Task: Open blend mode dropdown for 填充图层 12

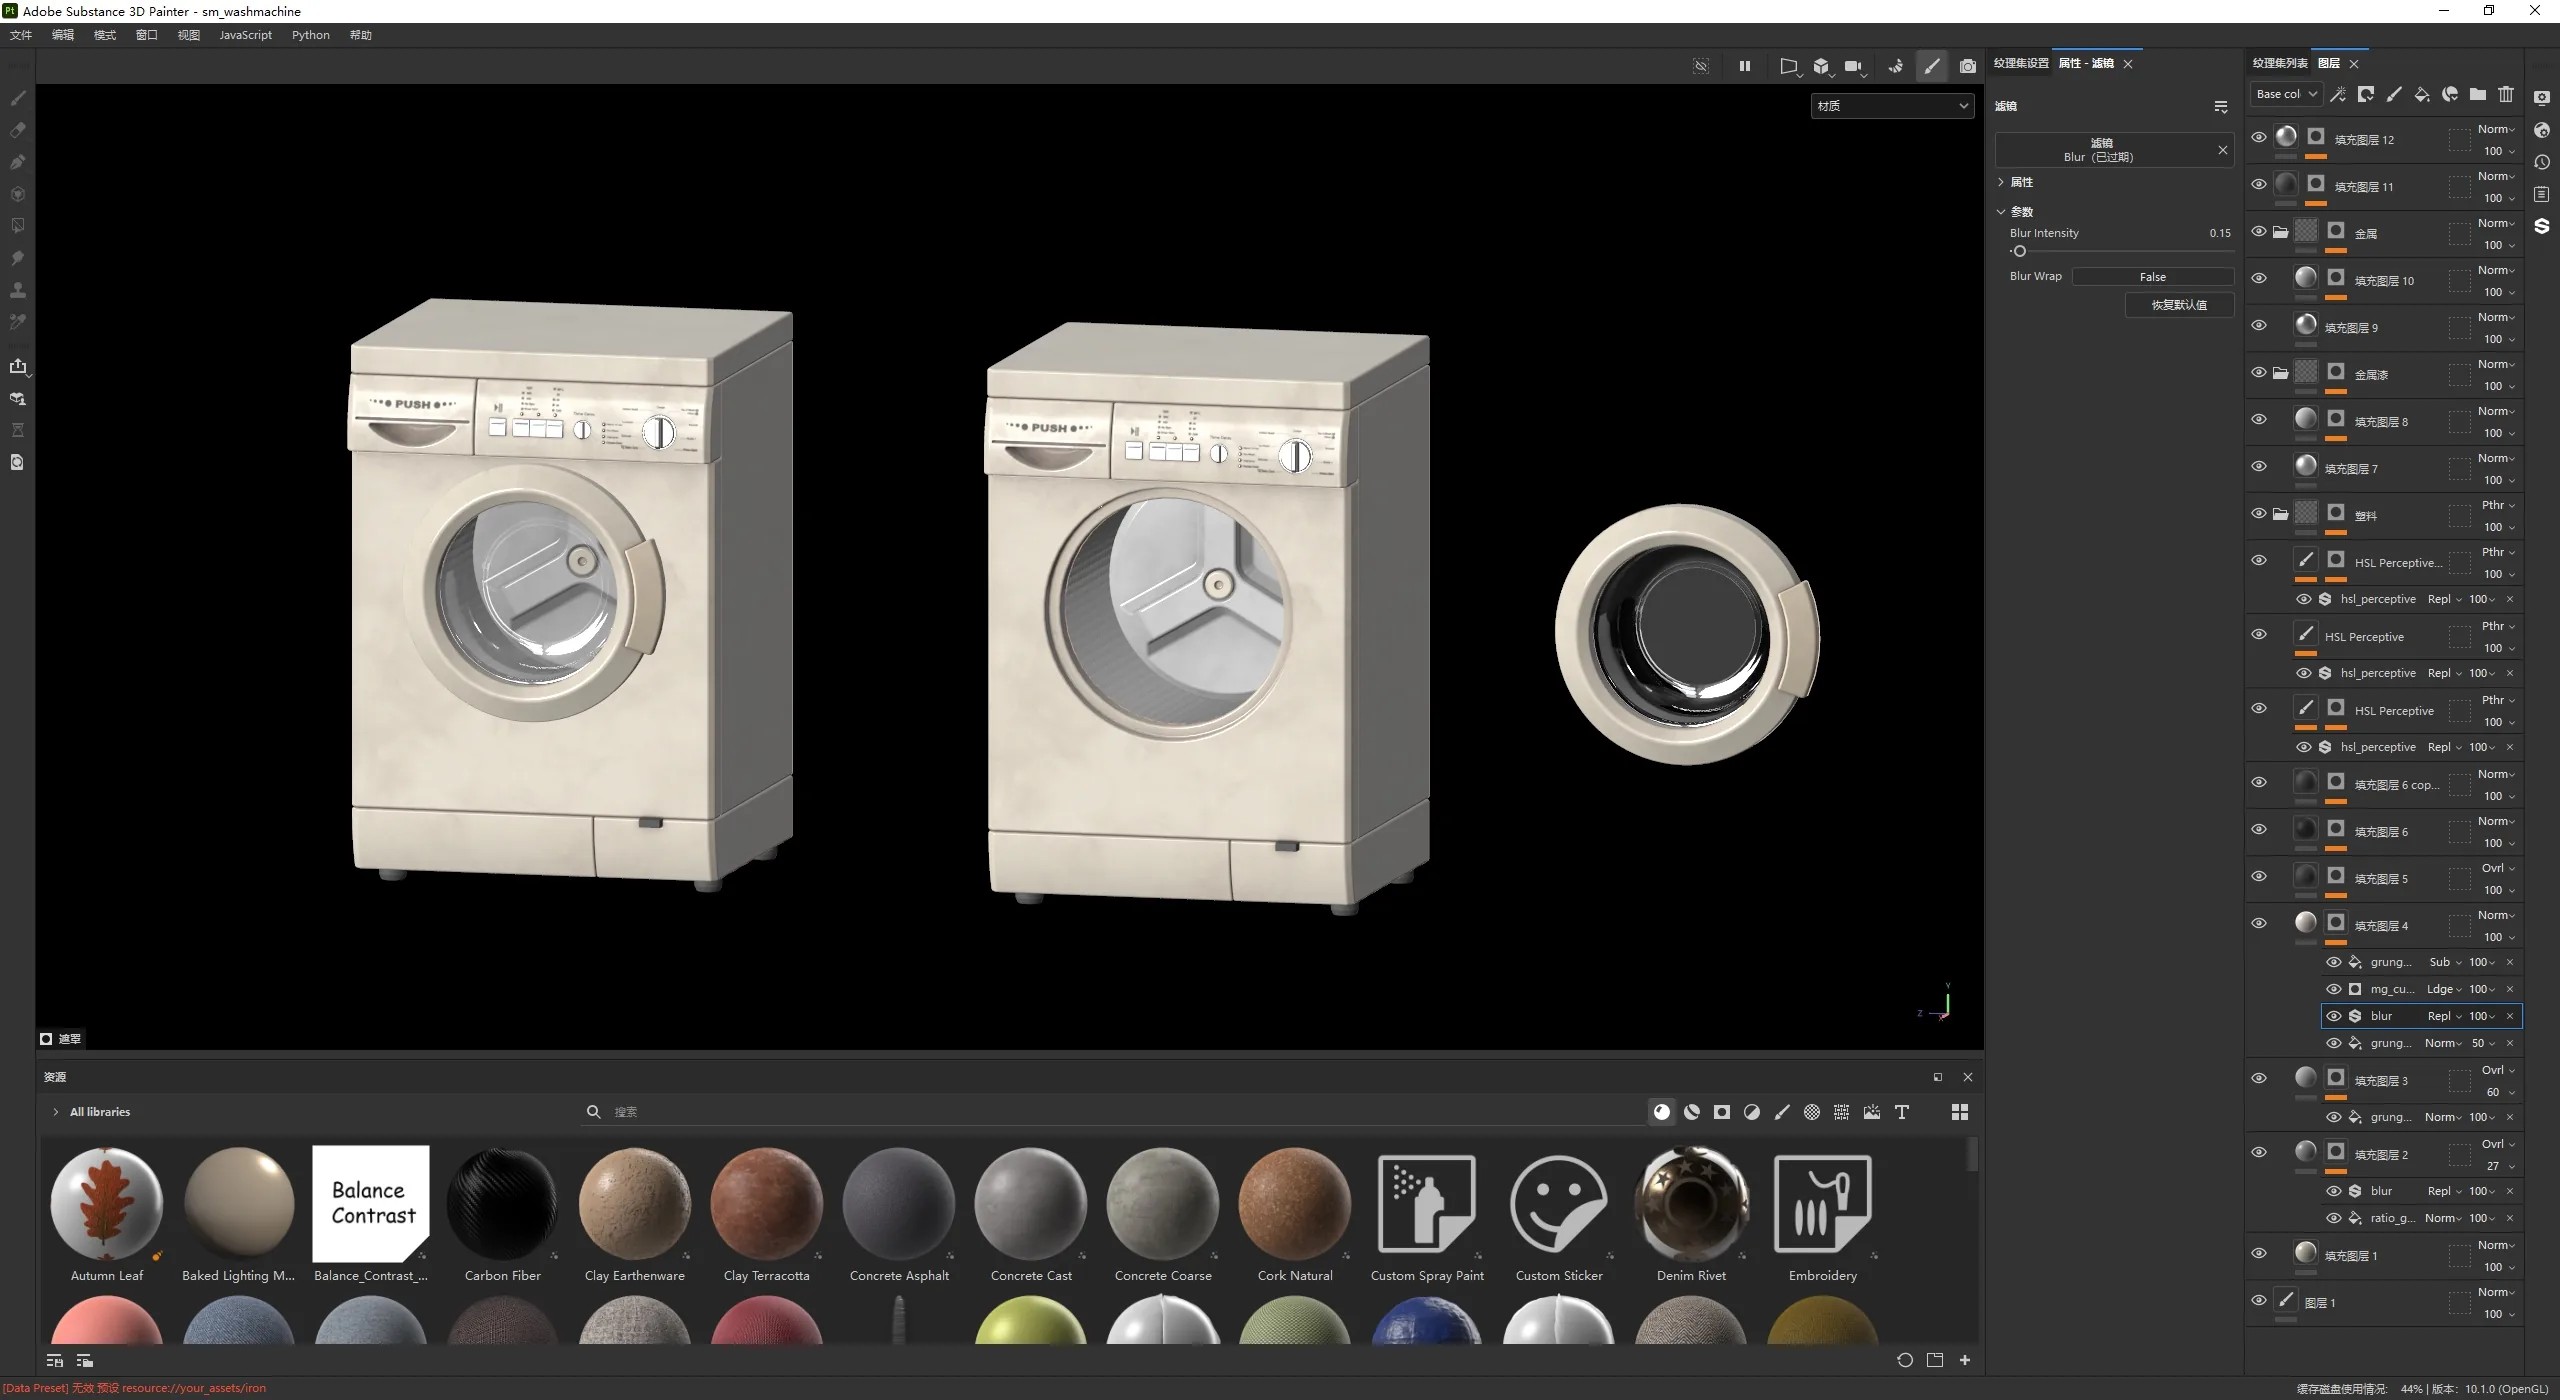Action: pos(2496,129)
